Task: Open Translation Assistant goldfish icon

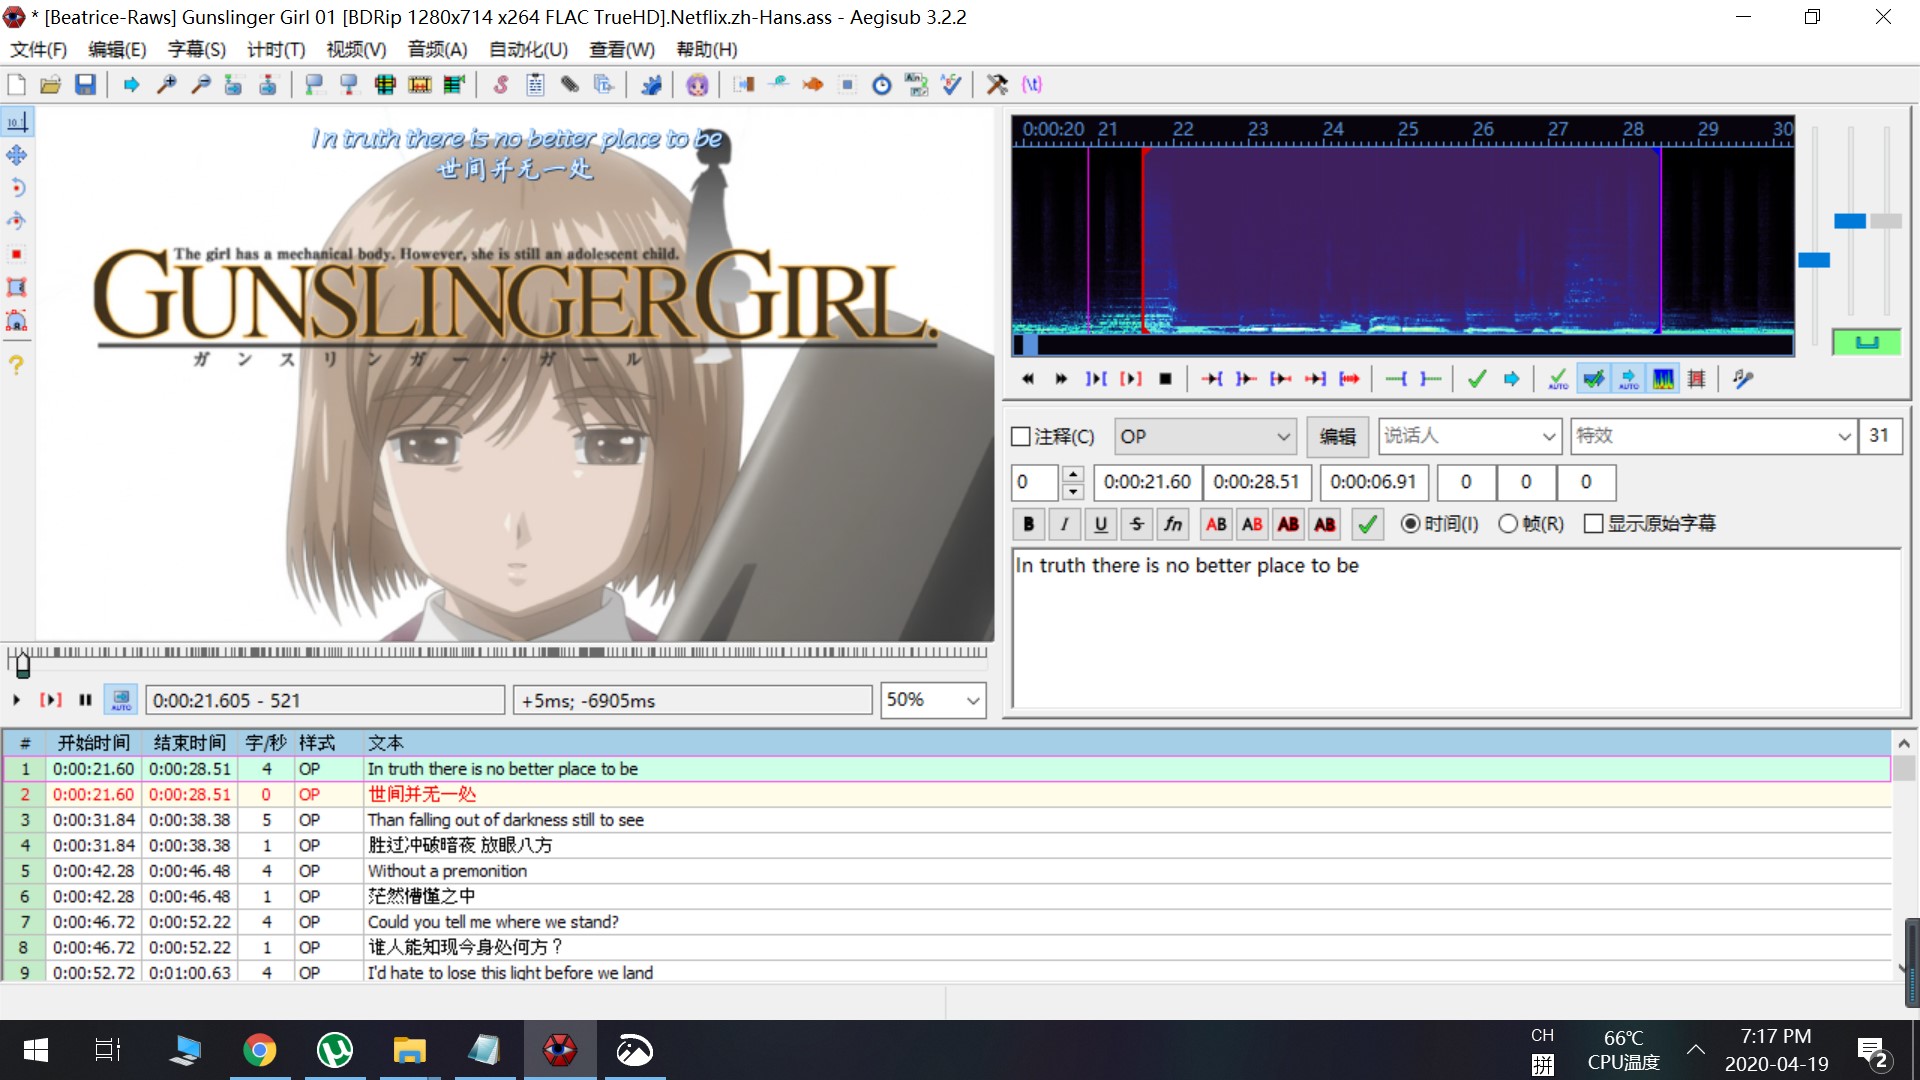Action: 812,85
